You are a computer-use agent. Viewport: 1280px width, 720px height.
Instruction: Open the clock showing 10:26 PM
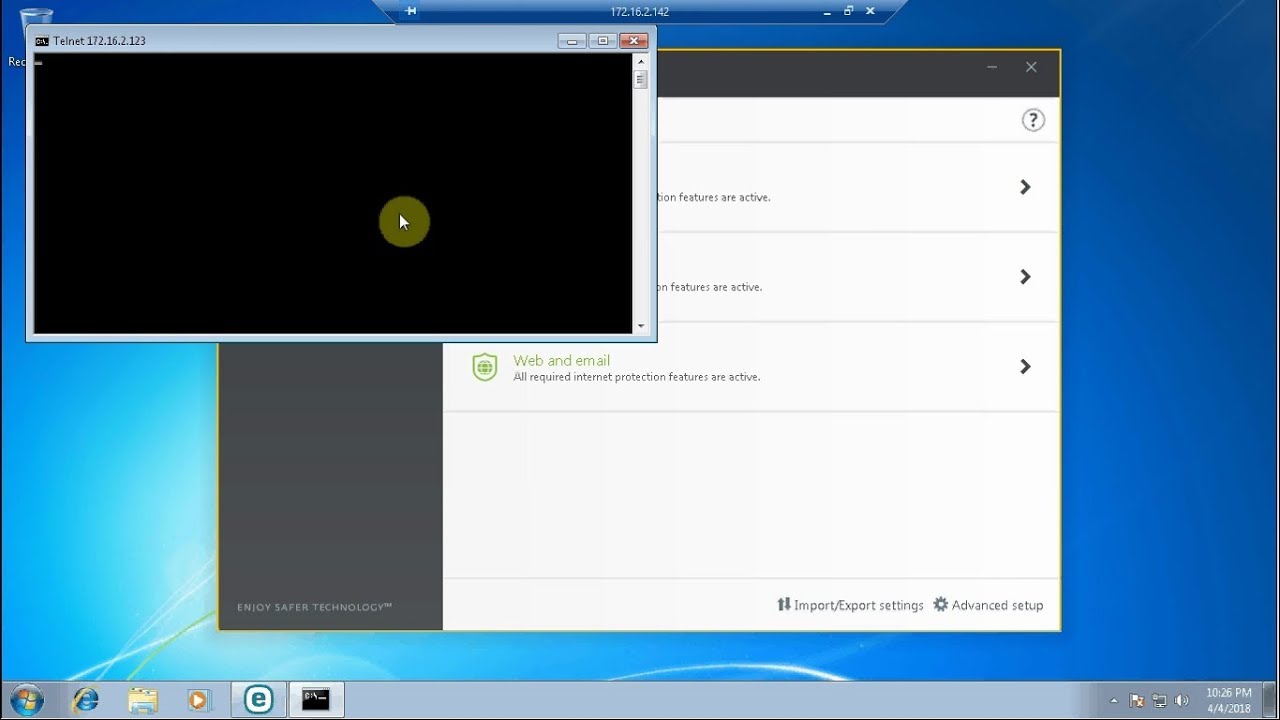point(1228,700)
